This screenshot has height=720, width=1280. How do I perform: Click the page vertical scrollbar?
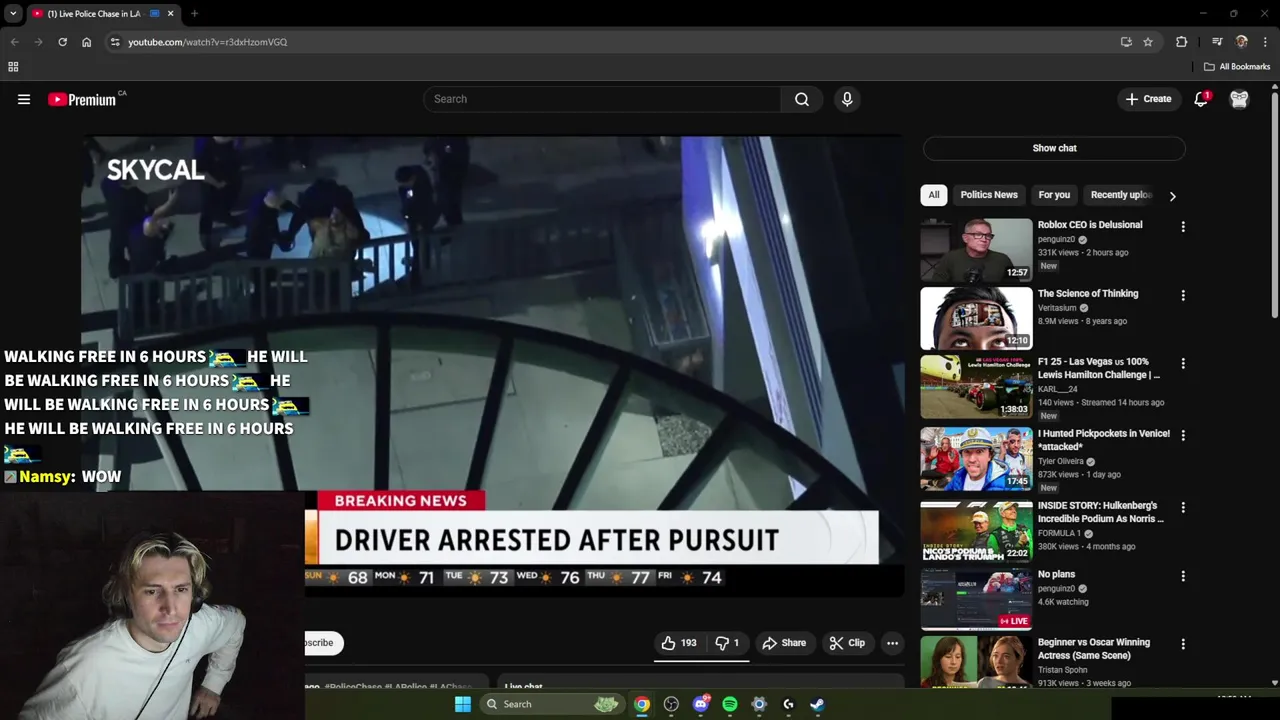pos(1274,205)
